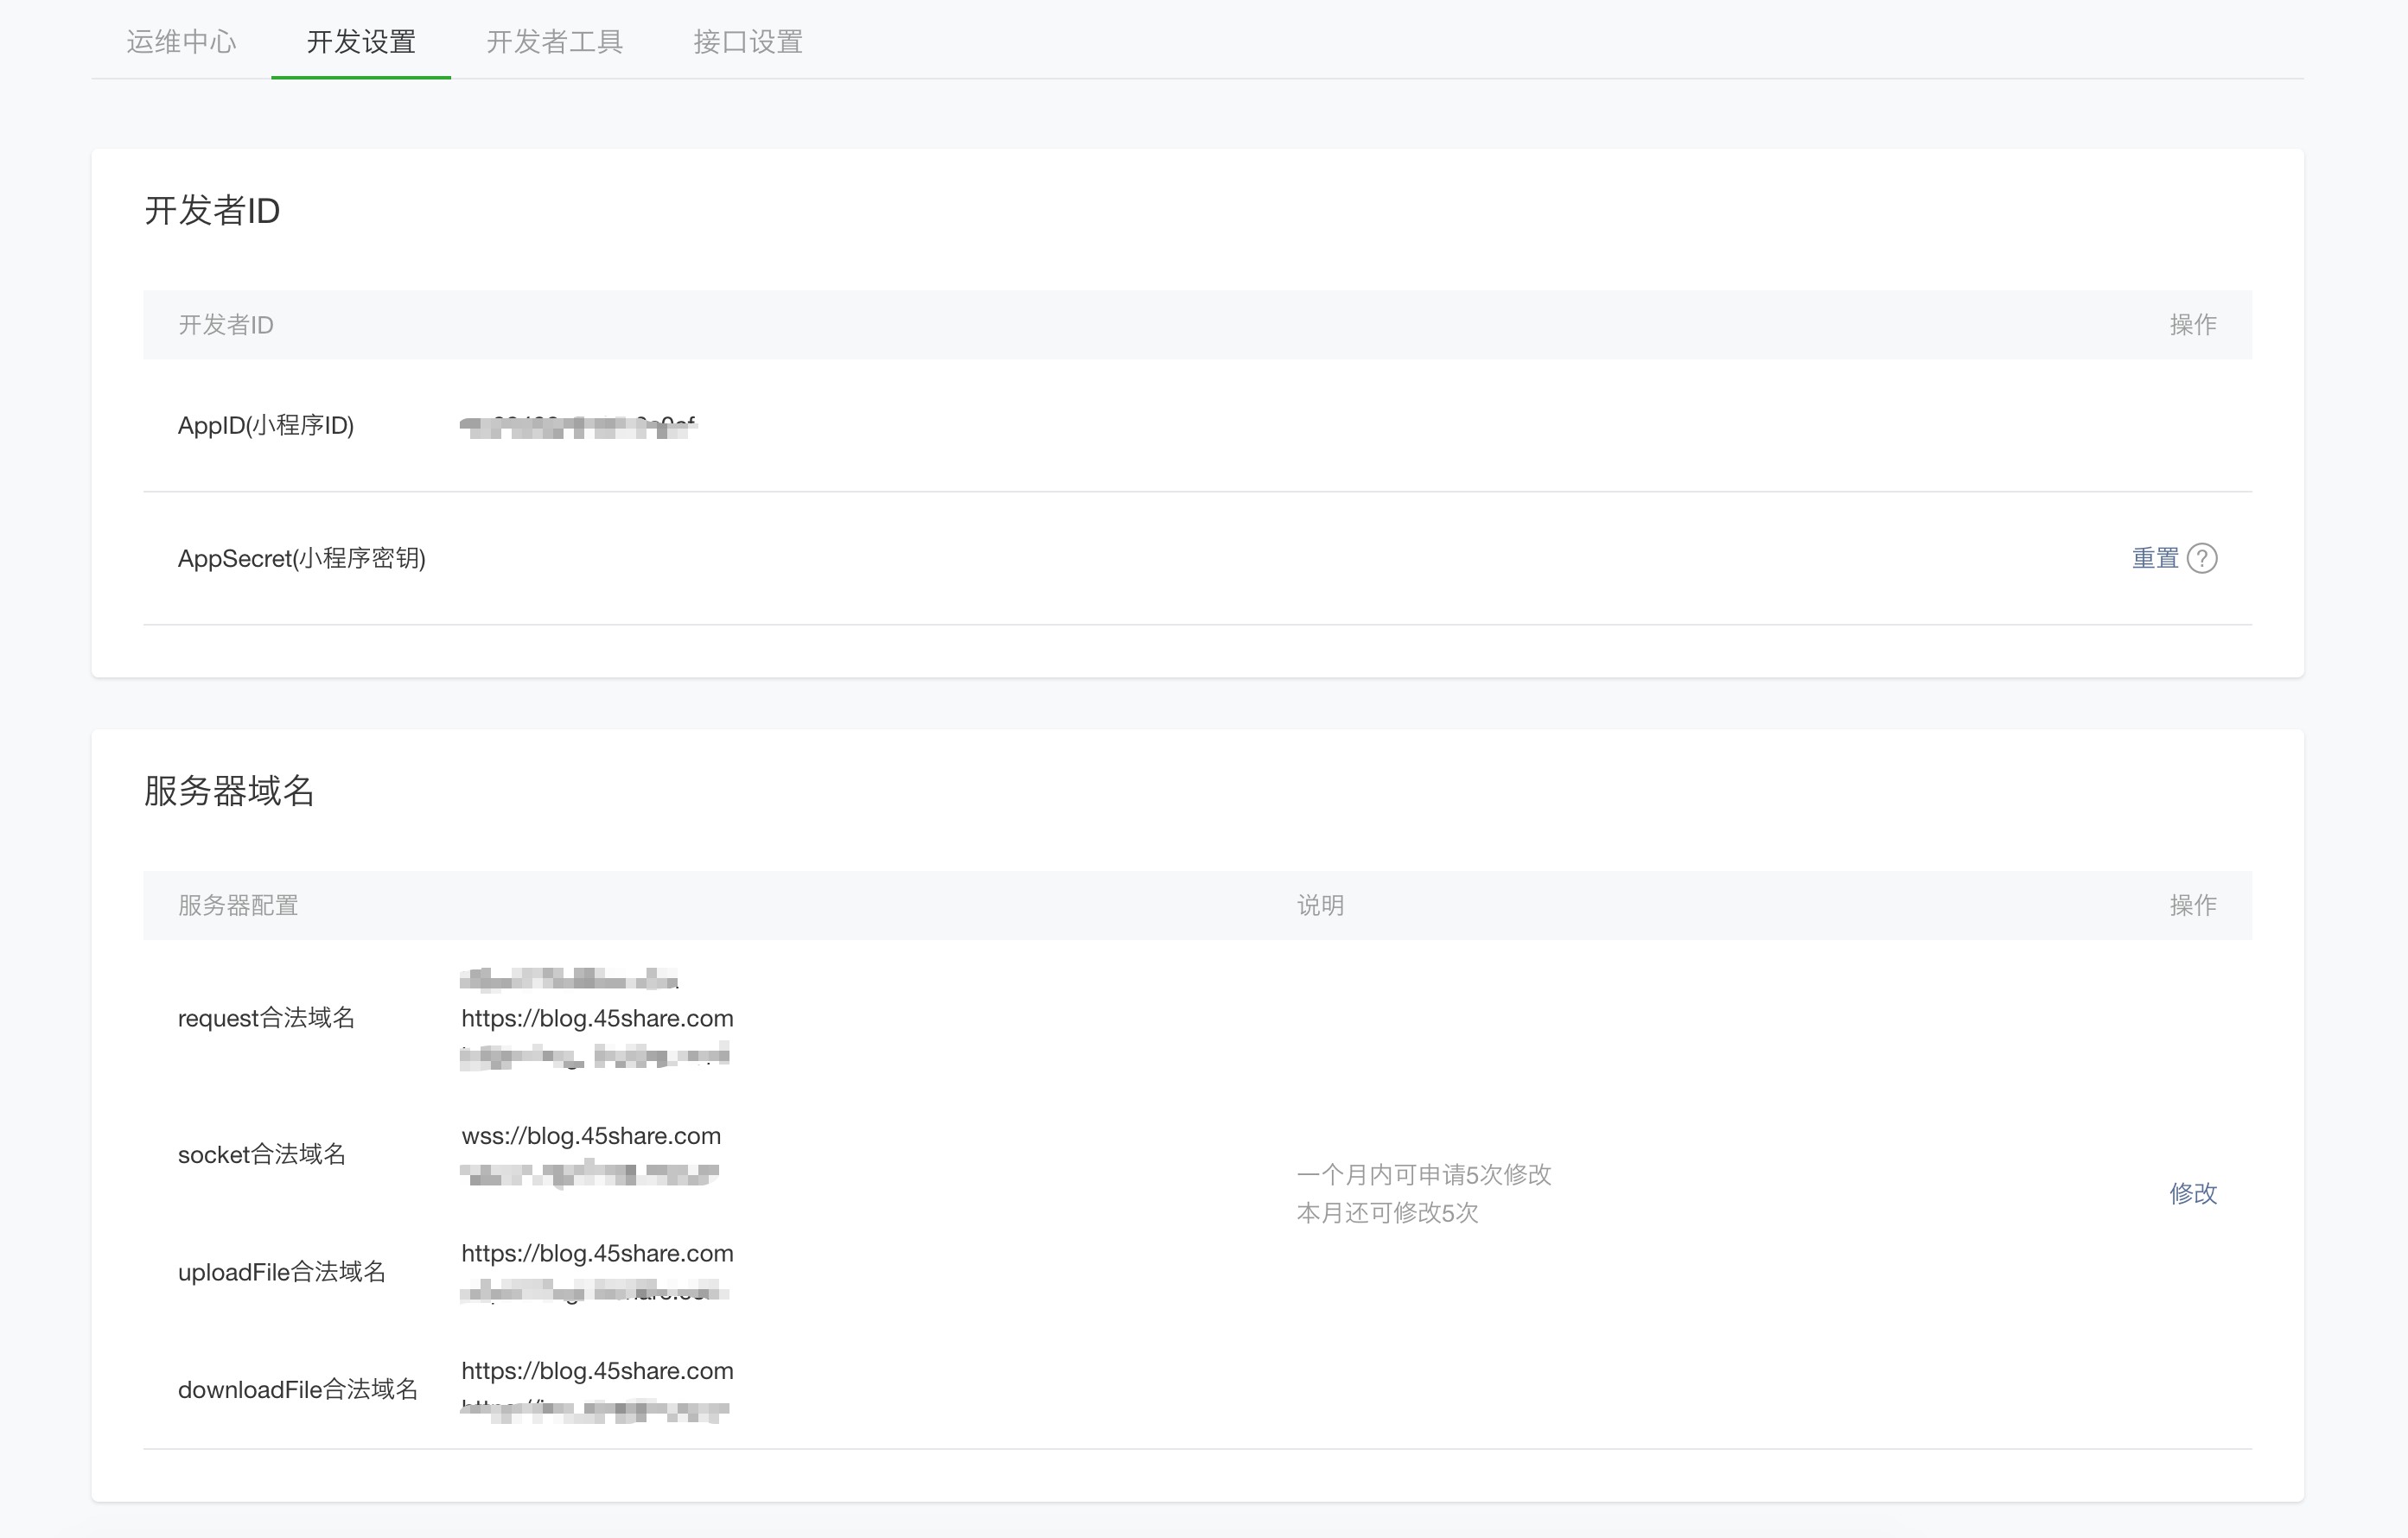Switch to the 开发设置 tab

(x=361, y=42)
